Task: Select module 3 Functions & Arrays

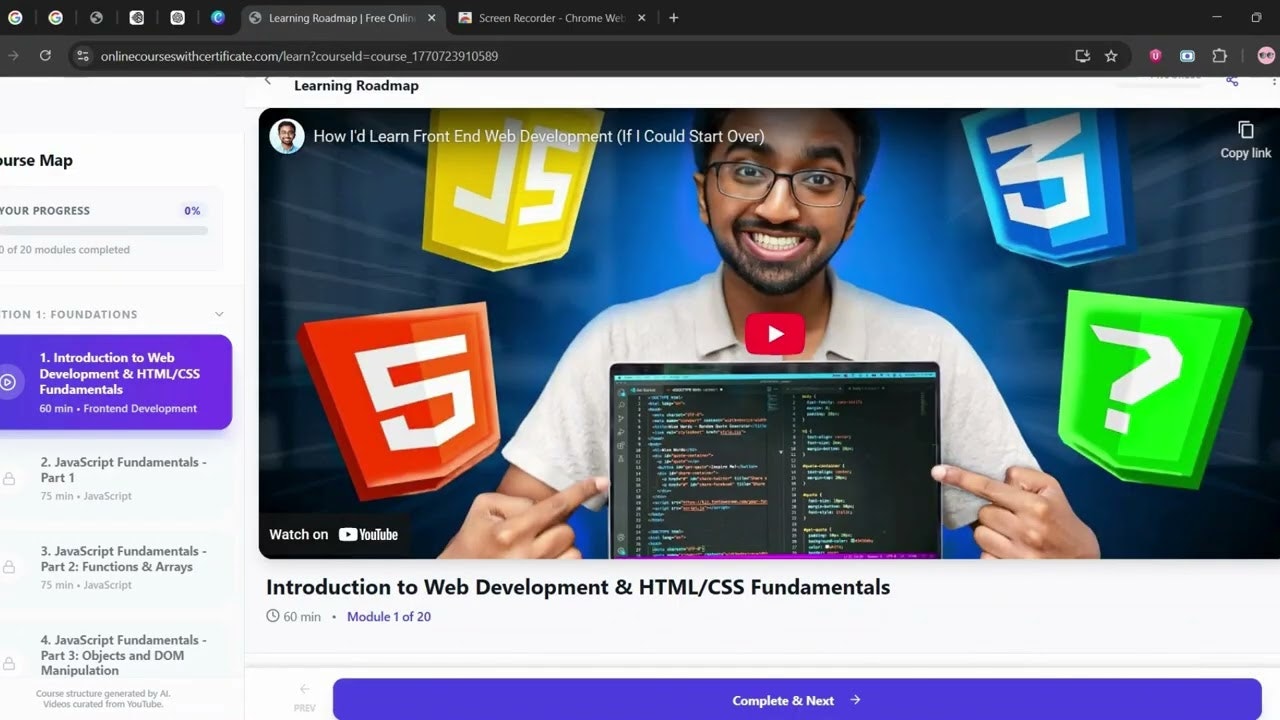Action: point(116,567)
